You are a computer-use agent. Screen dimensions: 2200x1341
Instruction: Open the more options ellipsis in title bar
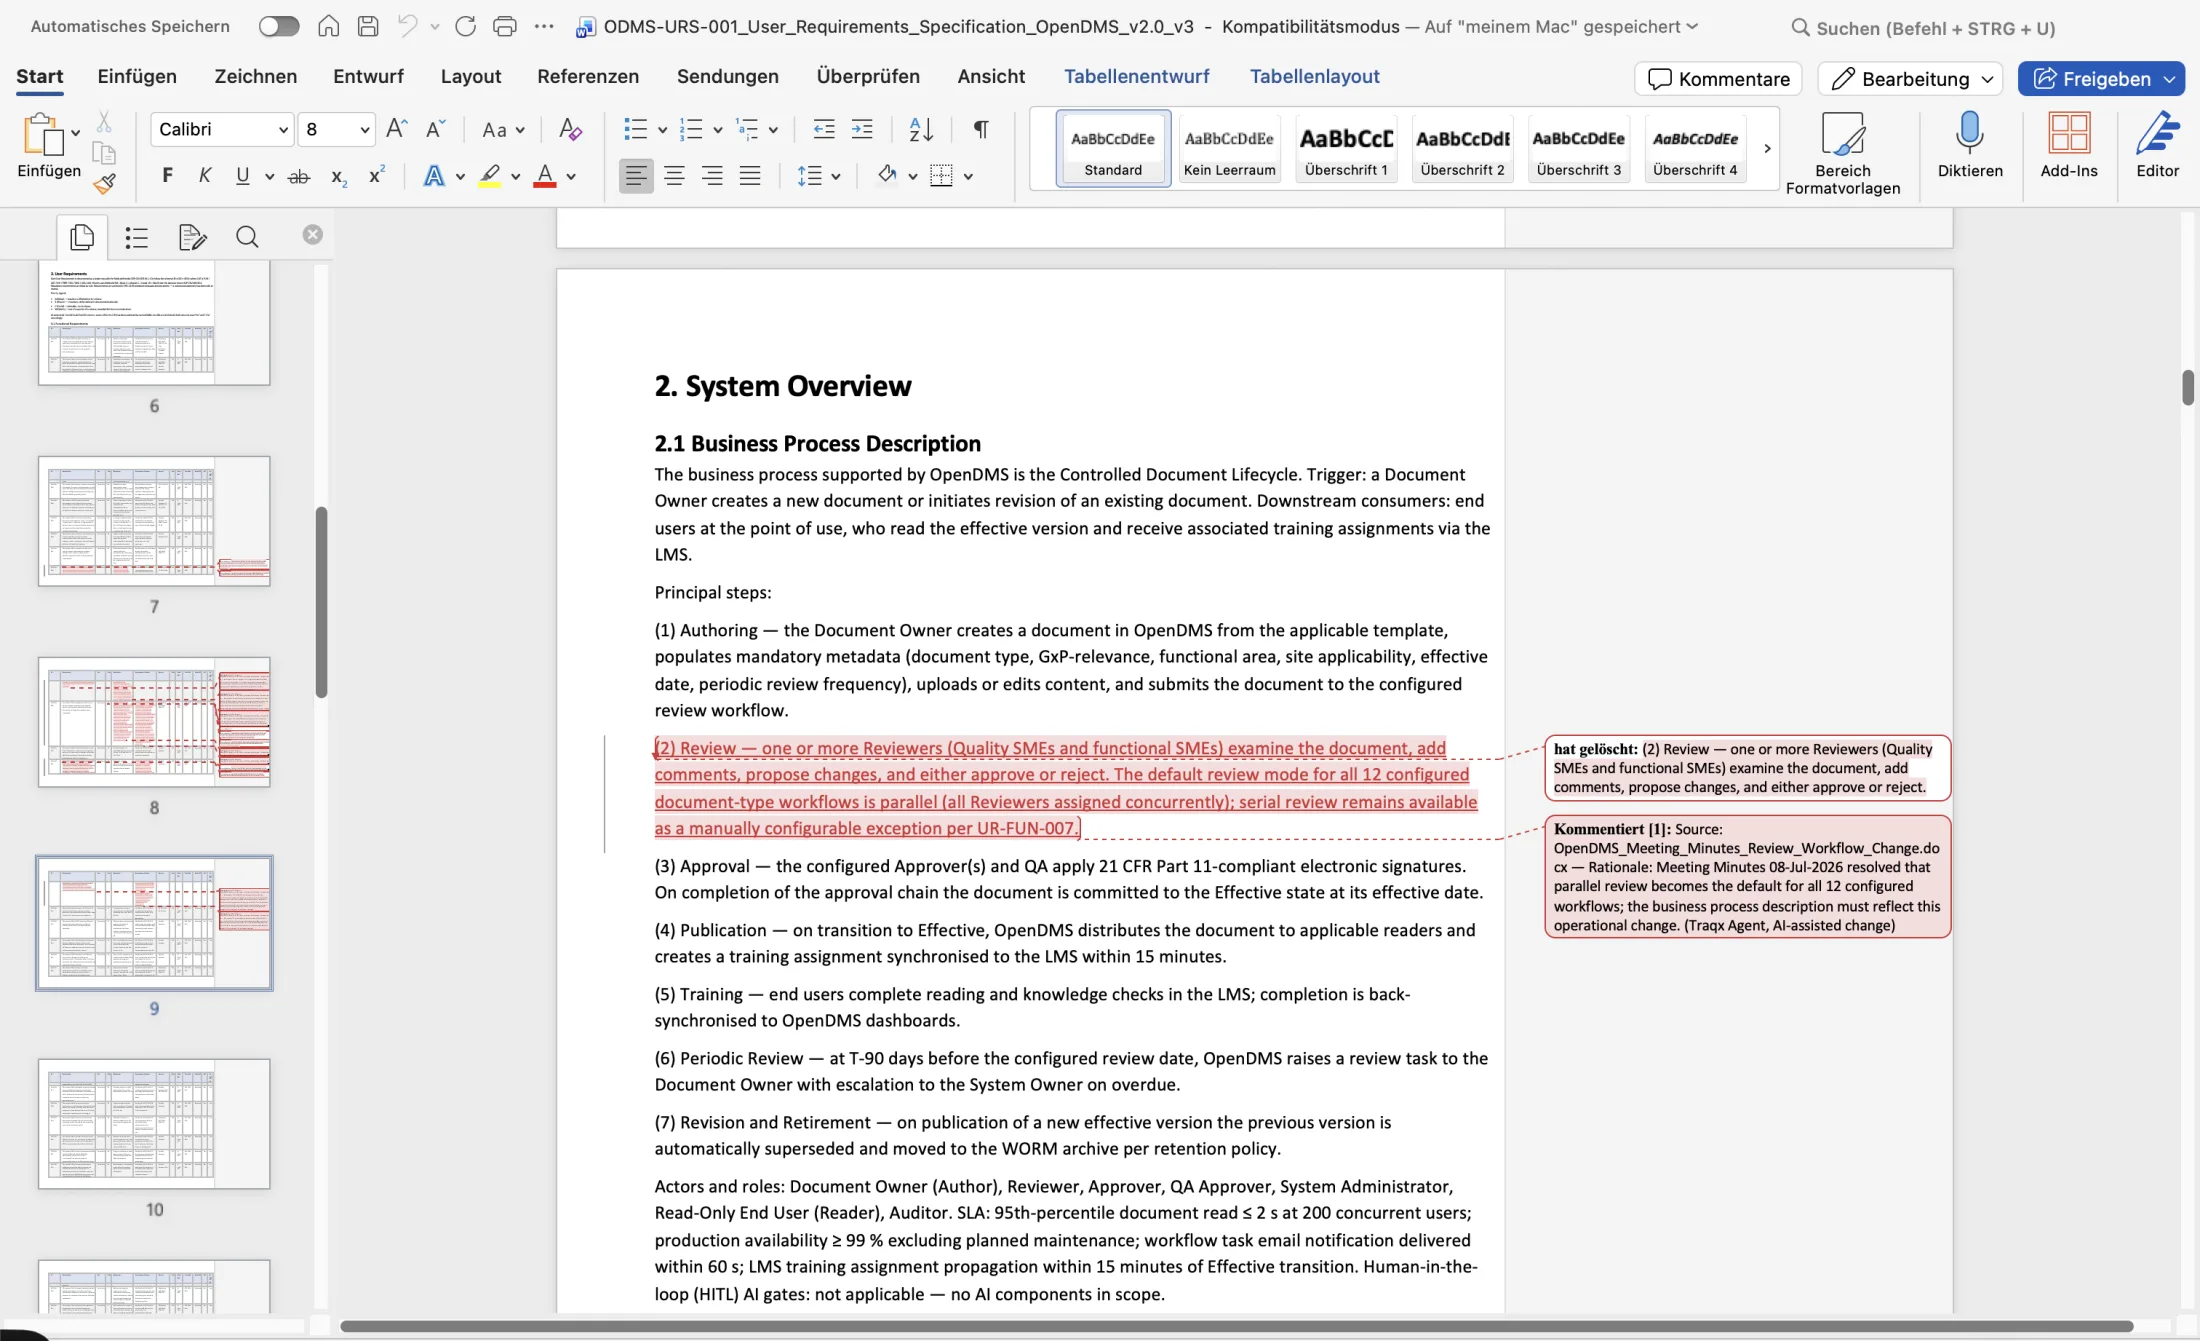[544, 26]
